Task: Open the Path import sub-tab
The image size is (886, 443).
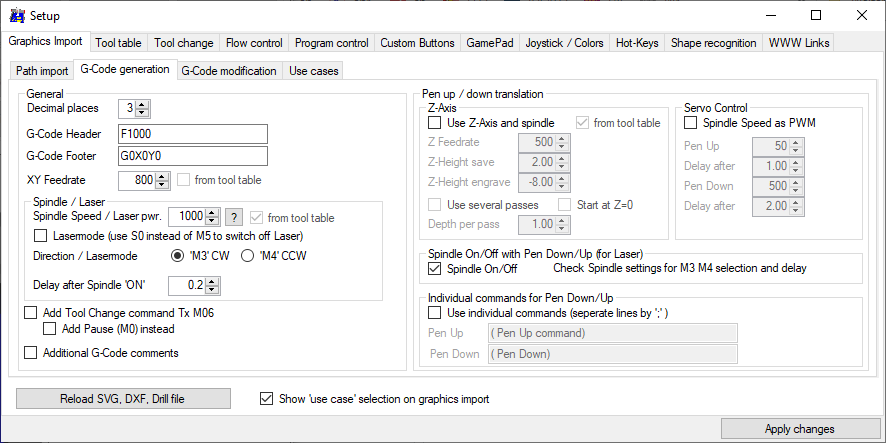Action: 42,71
